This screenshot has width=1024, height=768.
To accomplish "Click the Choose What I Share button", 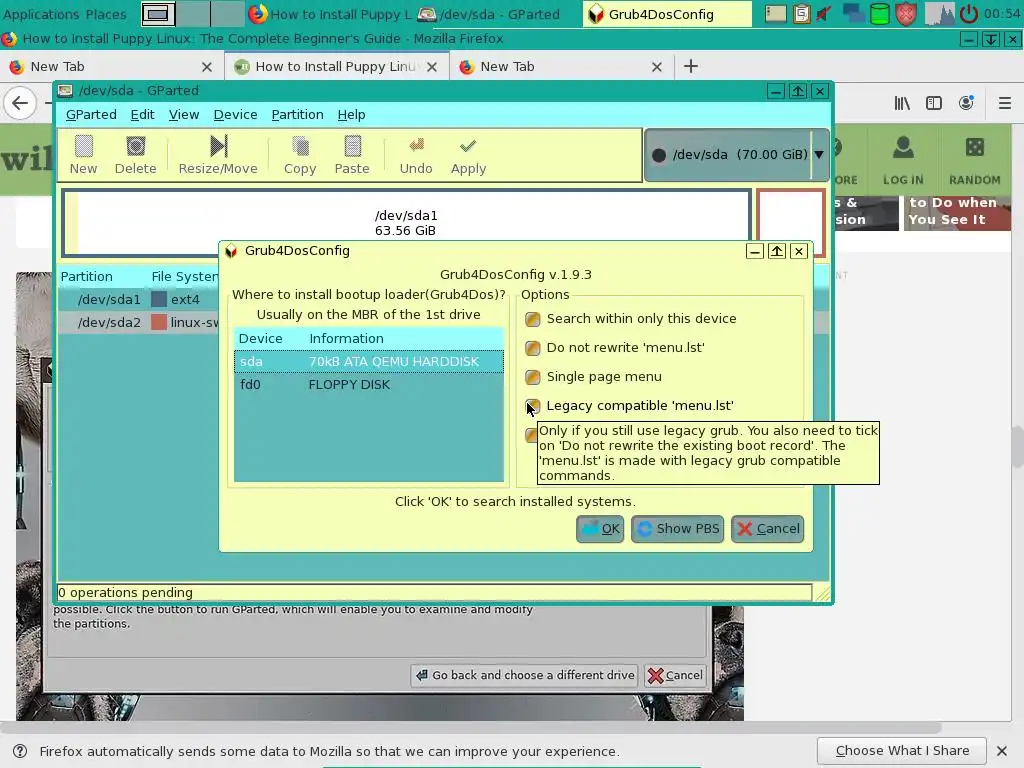I will click(902, 751).
